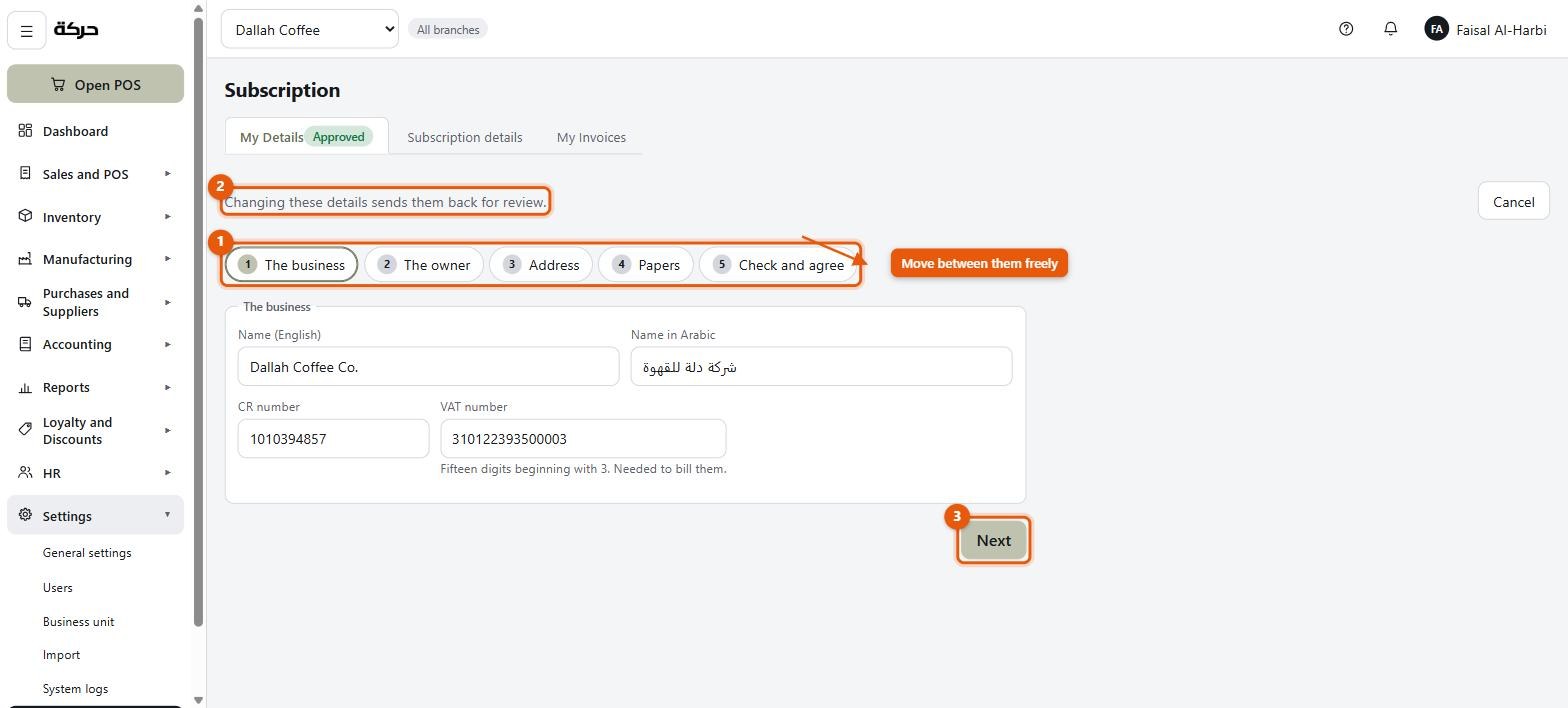1568x708 pixels.
Task: Expand Purchases and Suppliers submenu arrow
Action: click(x=167, y=302)
